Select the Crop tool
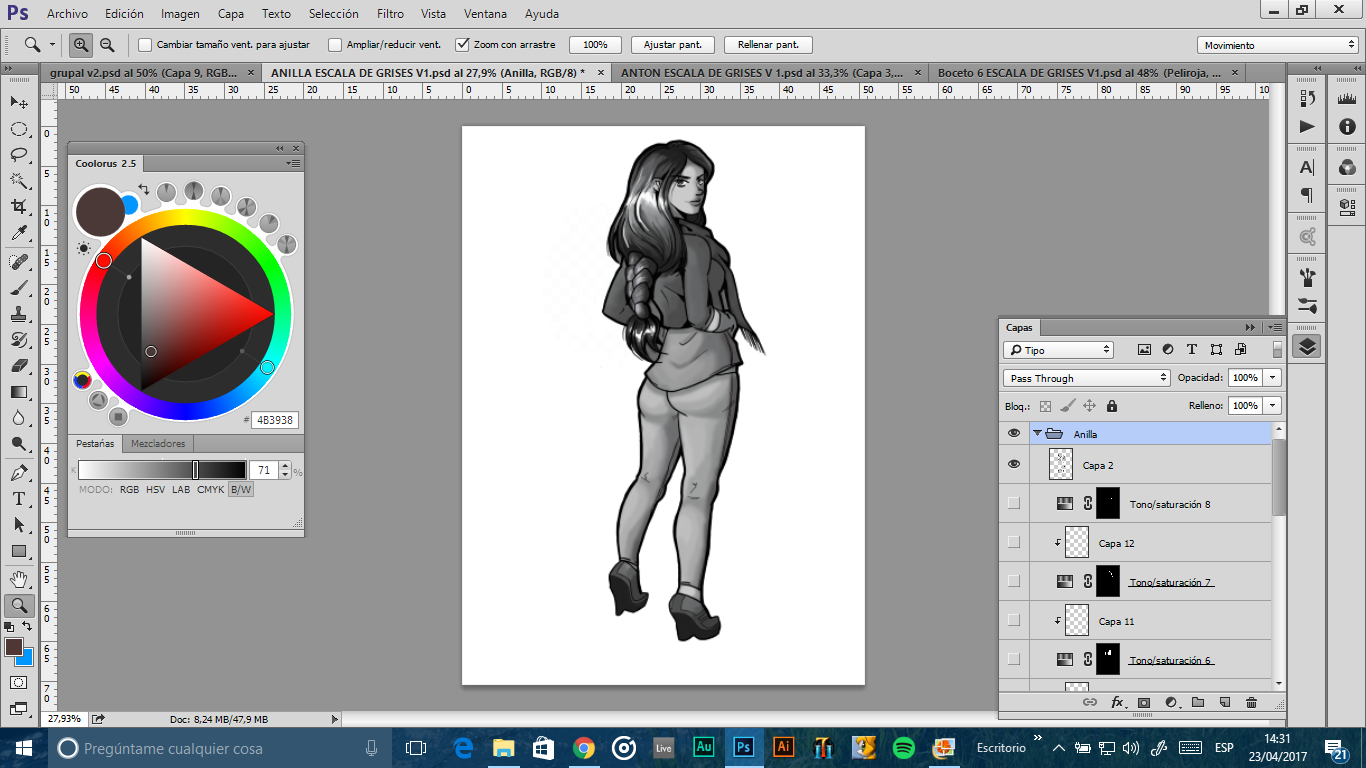The height and width of the screenshot is (768, 1366). [19, 207]
